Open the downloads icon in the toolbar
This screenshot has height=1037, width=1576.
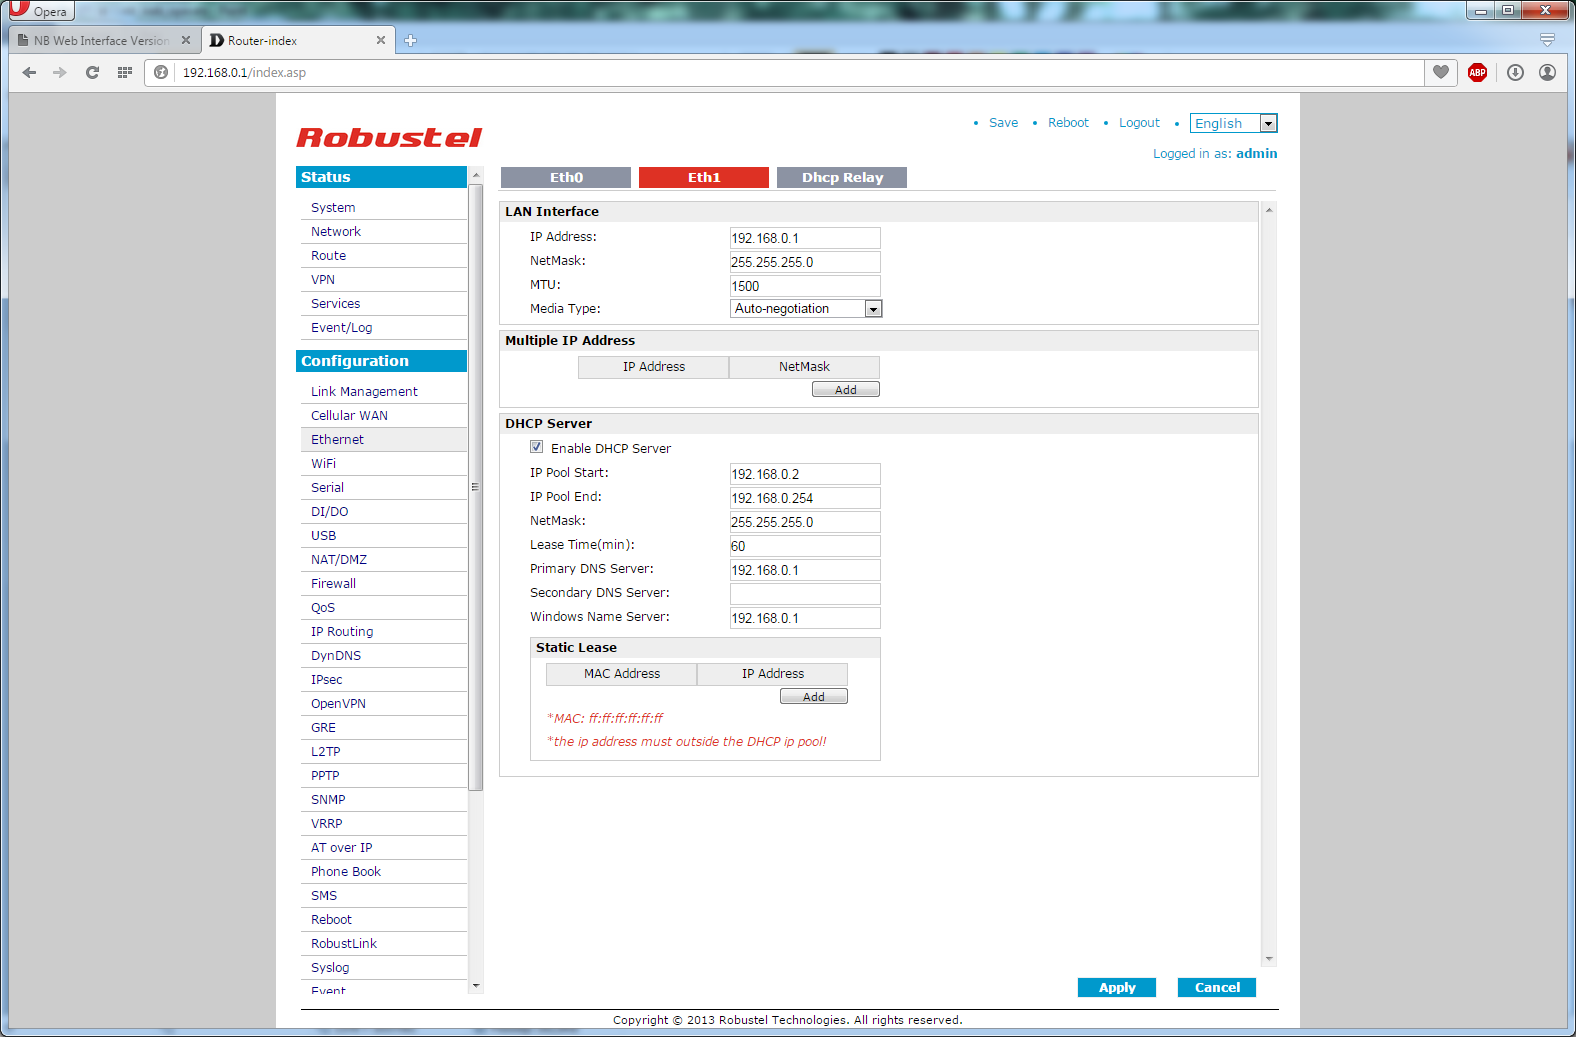click(1515, 72)
